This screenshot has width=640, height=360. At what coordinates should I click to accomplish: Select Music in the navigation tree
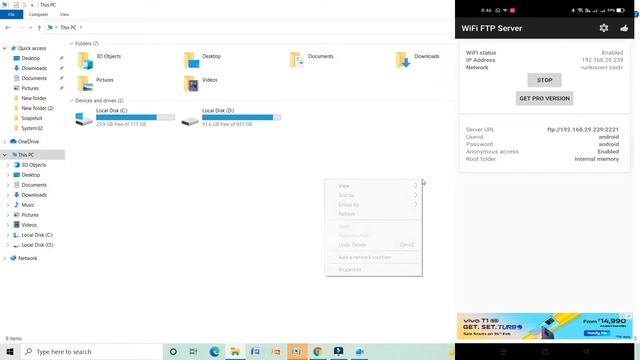(x=28, y=205)
